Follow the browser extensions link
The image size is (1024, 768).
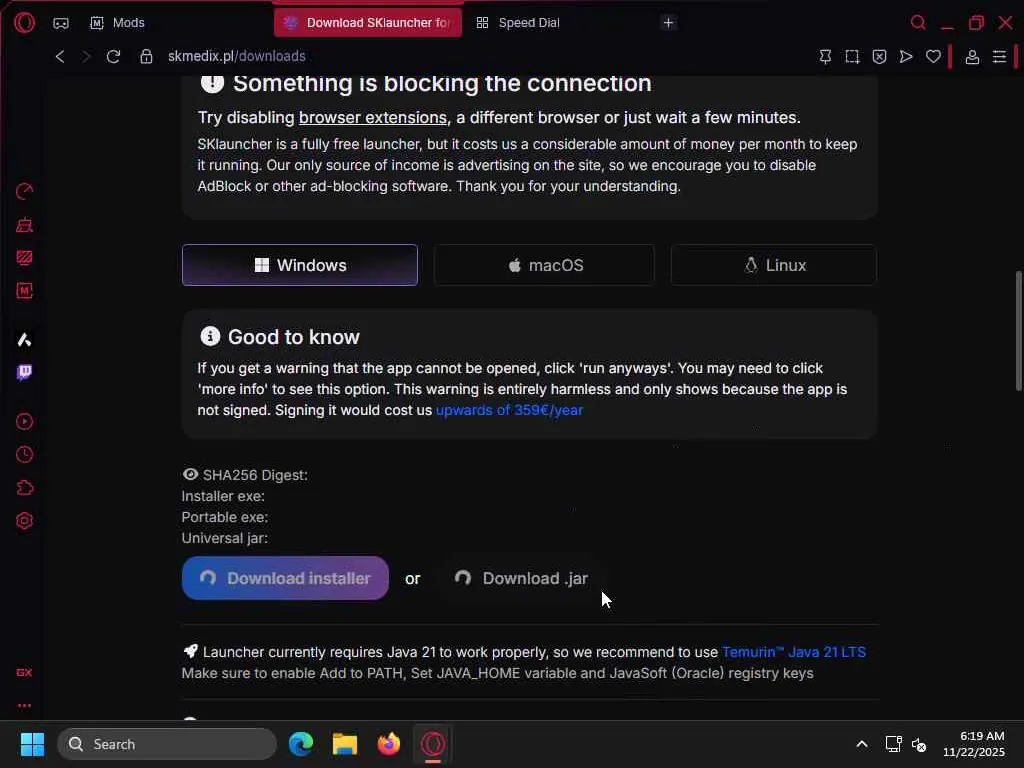373,118
